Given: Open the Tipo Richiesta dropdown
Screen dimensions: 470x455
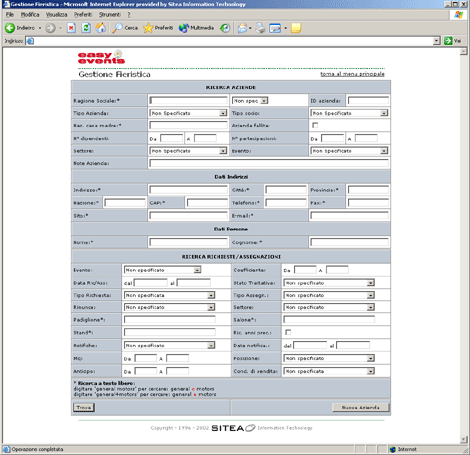Looking at the screenshot, I should [170, 295].
